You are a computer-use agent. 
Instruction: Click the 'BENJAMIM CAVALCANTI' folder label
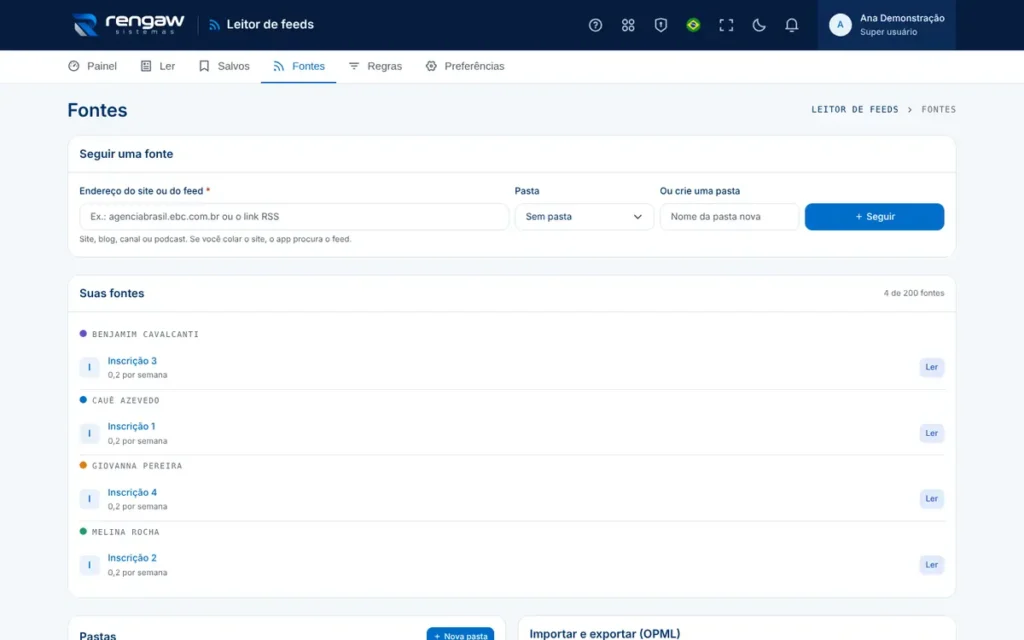pos(145,334)
